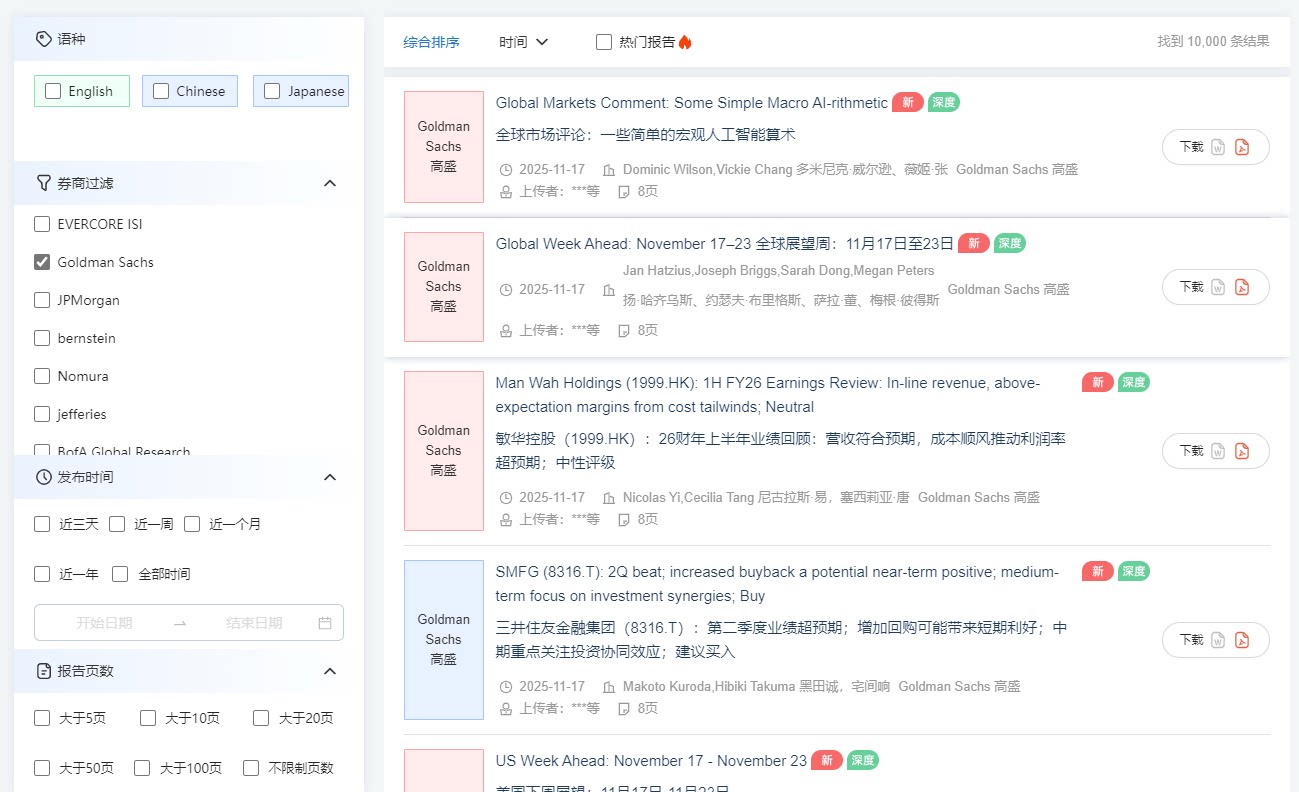
Task: Download PDF of Man Wah Holdings report
Action: point(1242,451)
